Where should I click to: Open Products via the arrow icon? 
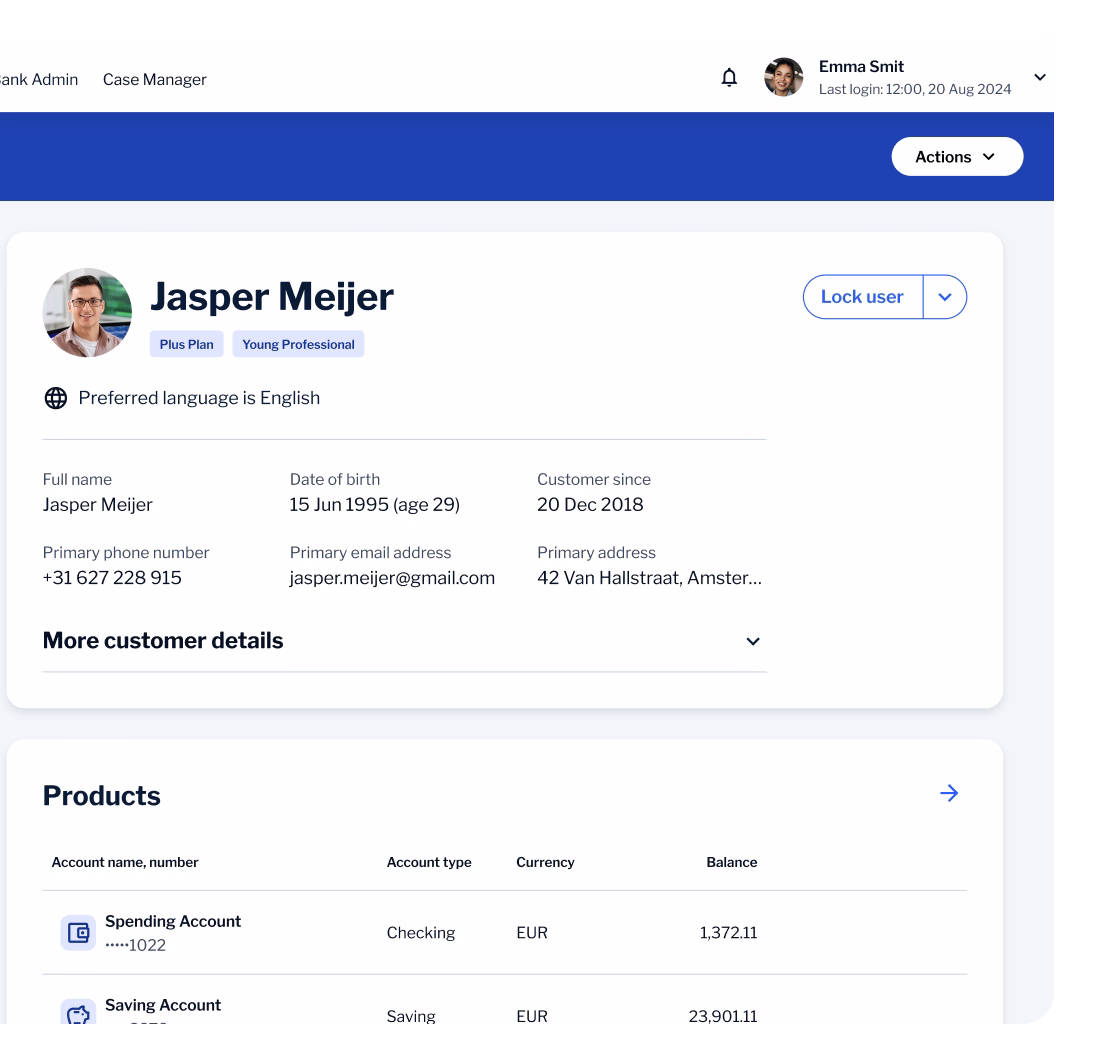[948, 793]
